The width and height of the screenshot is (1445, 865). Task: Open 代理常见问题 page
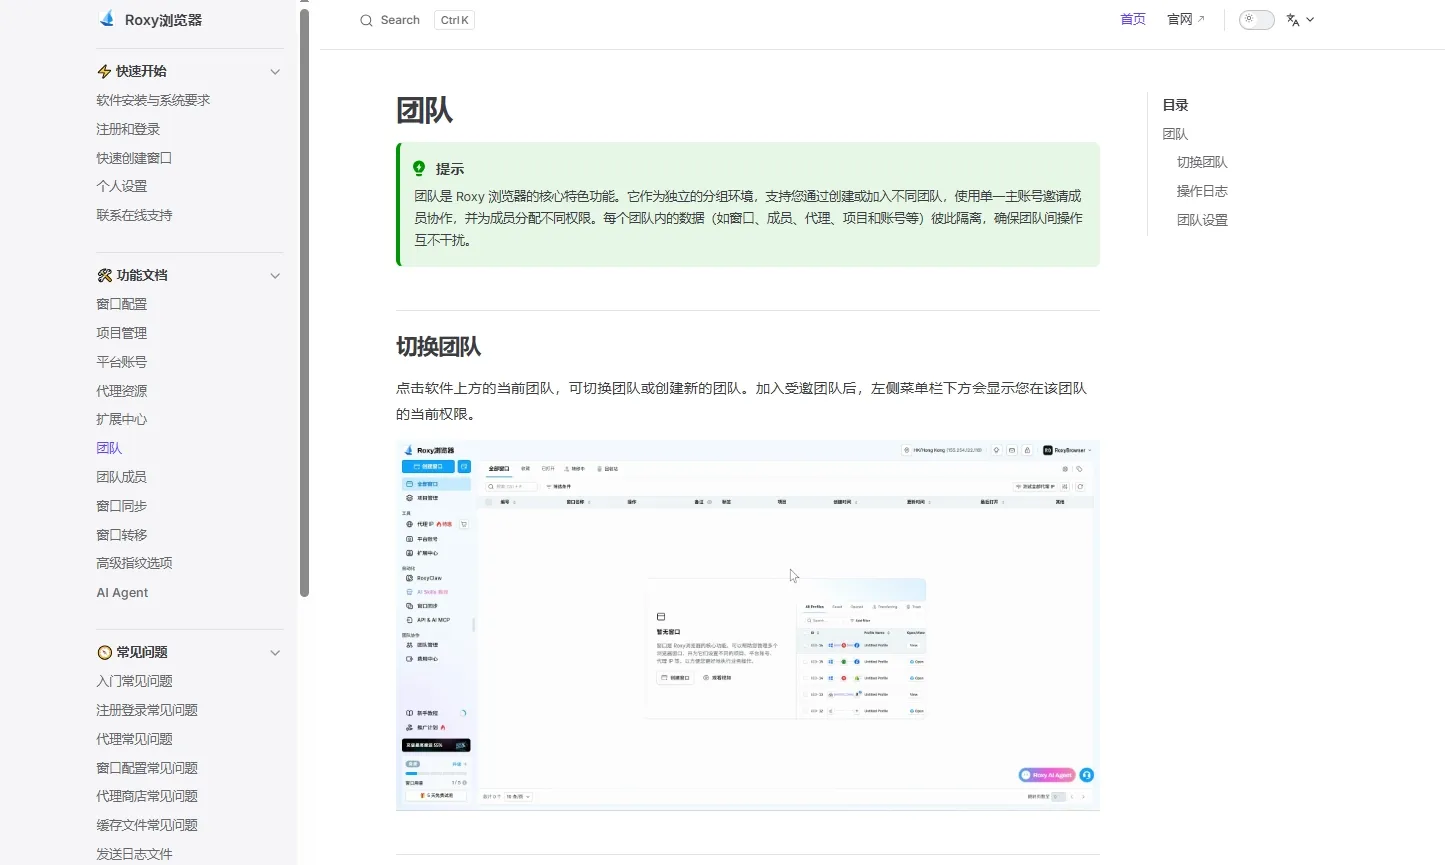click(x=134, y=739)
